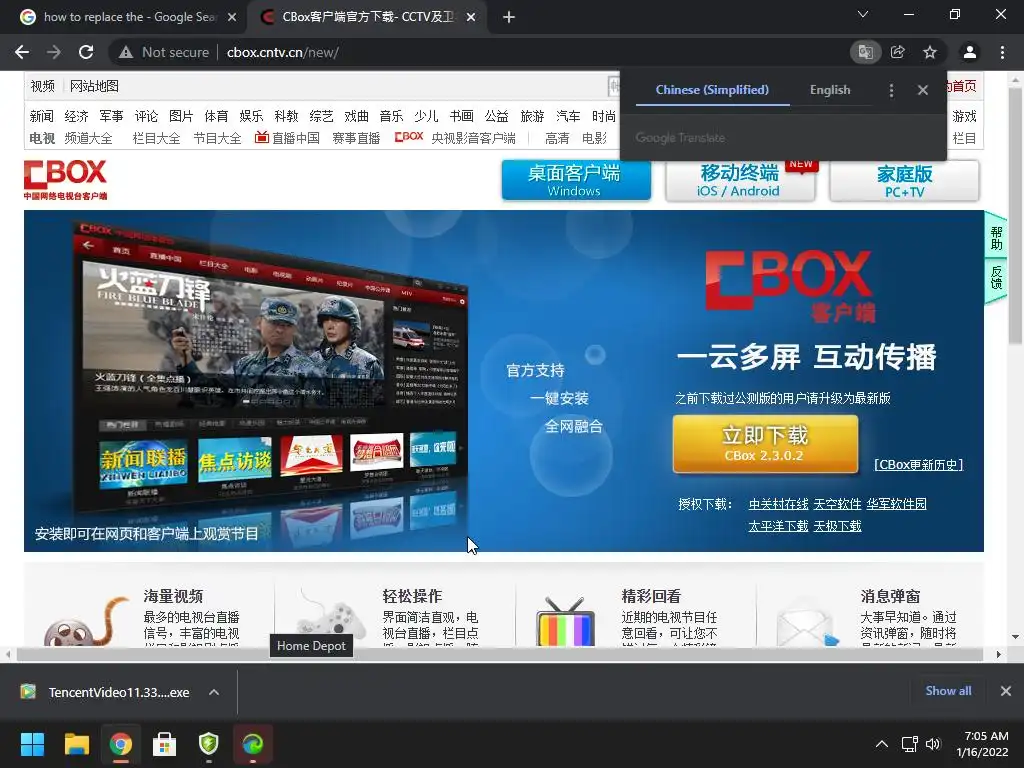The width and height of the screenshot is (1024, 768).
Task: Open 太平洋下载 link
Action: pyautogui.click(x=778, y=526)
